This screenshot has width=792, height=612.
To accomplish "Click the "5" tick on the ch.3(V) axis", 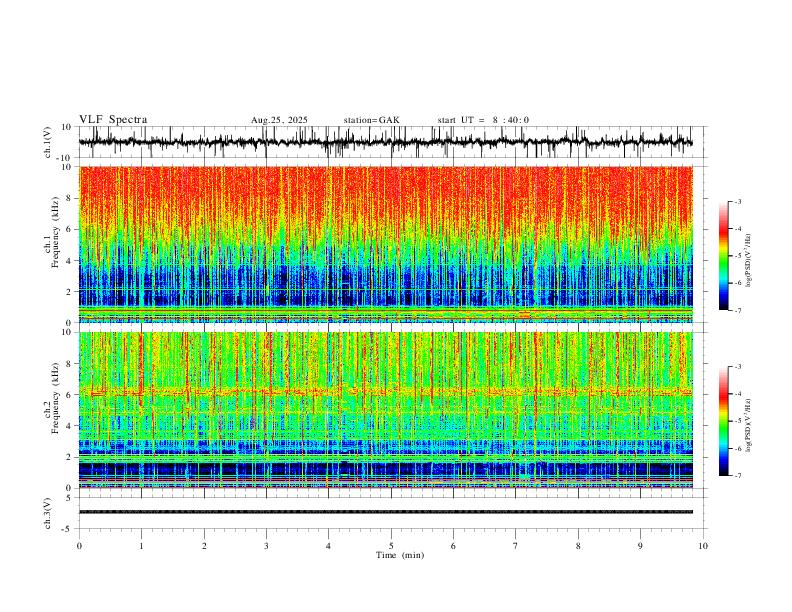I will pos(70,498).
